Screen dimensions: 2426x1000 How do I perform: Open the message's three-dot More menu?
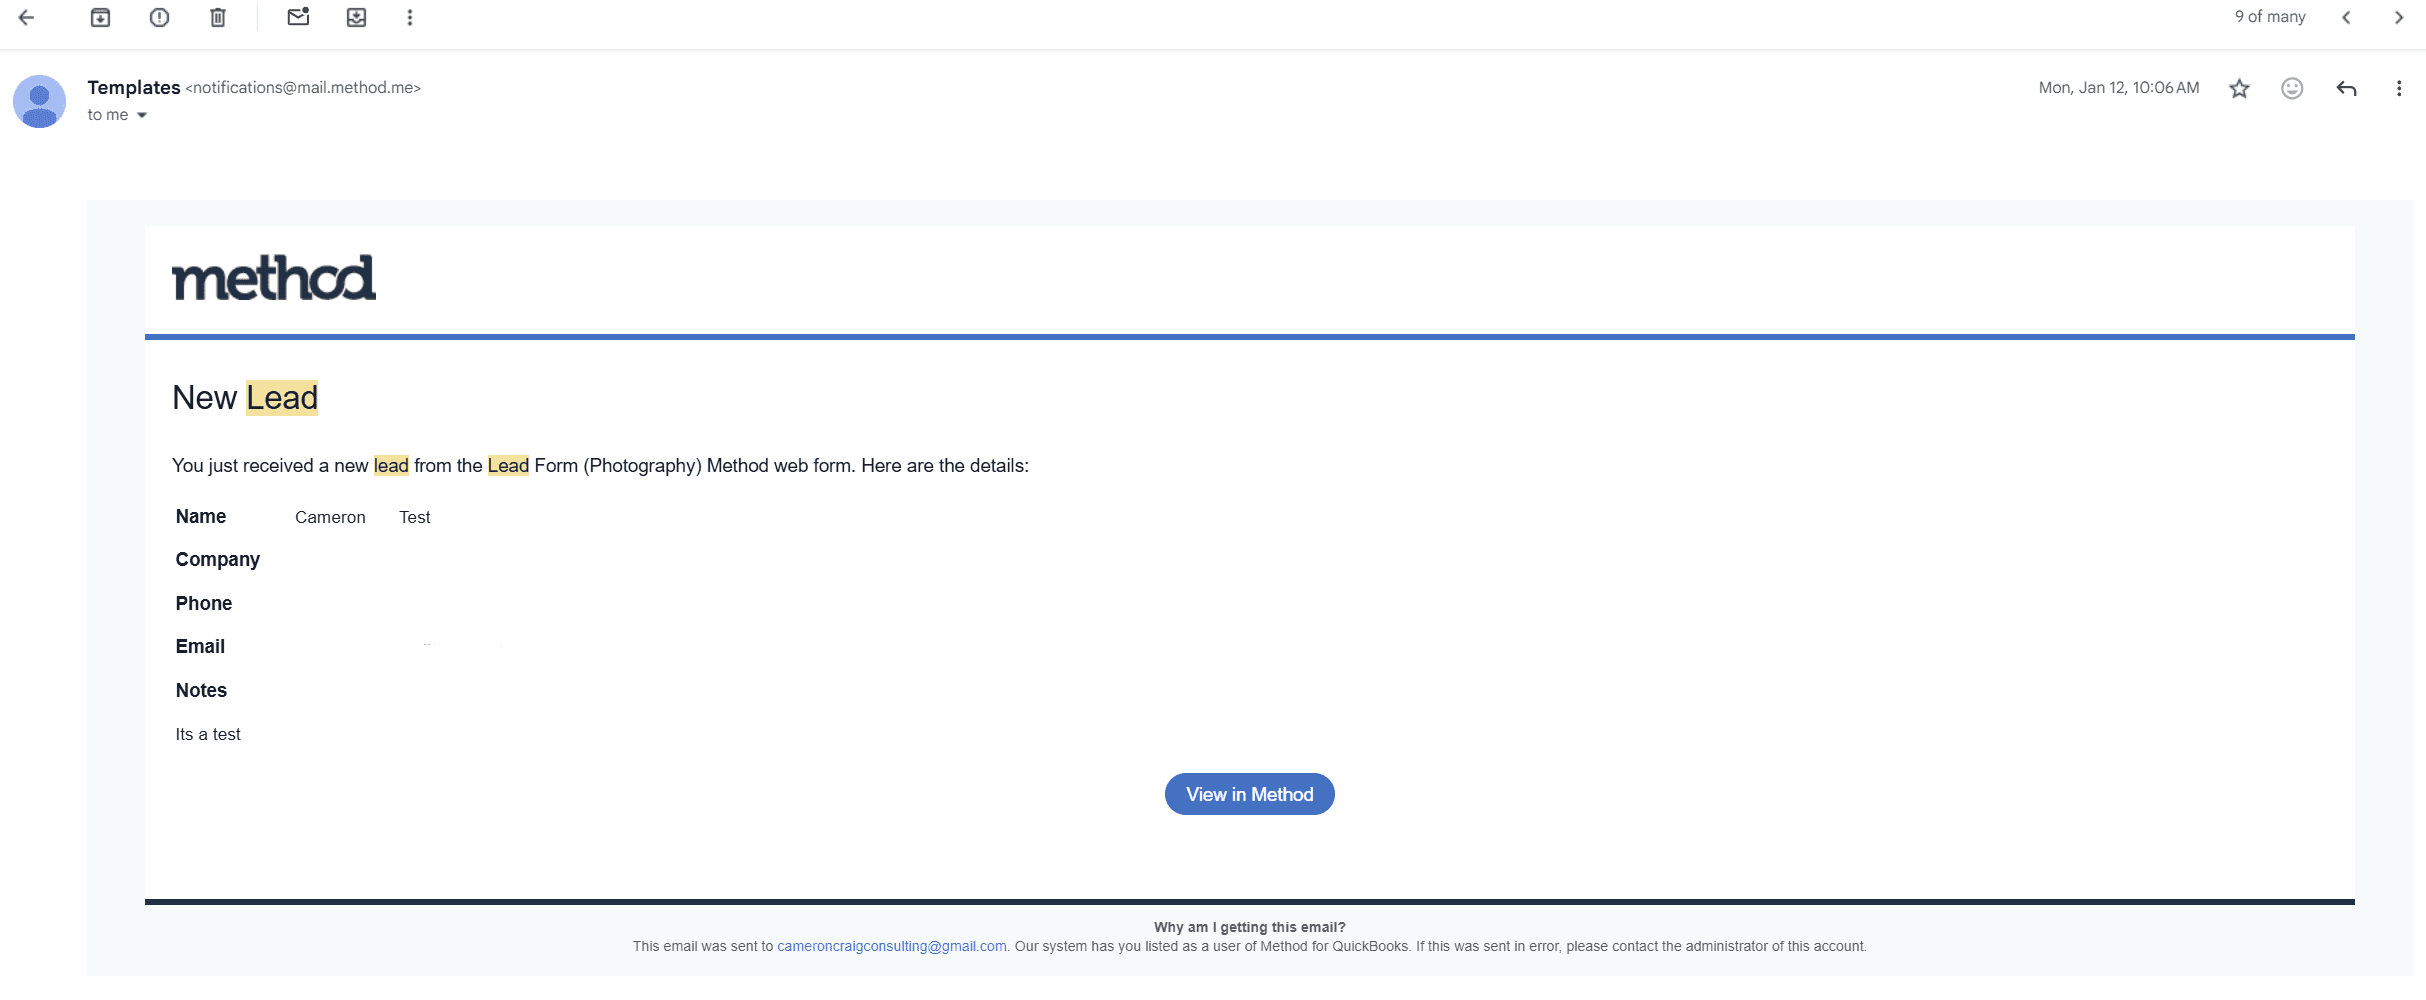2399,88
